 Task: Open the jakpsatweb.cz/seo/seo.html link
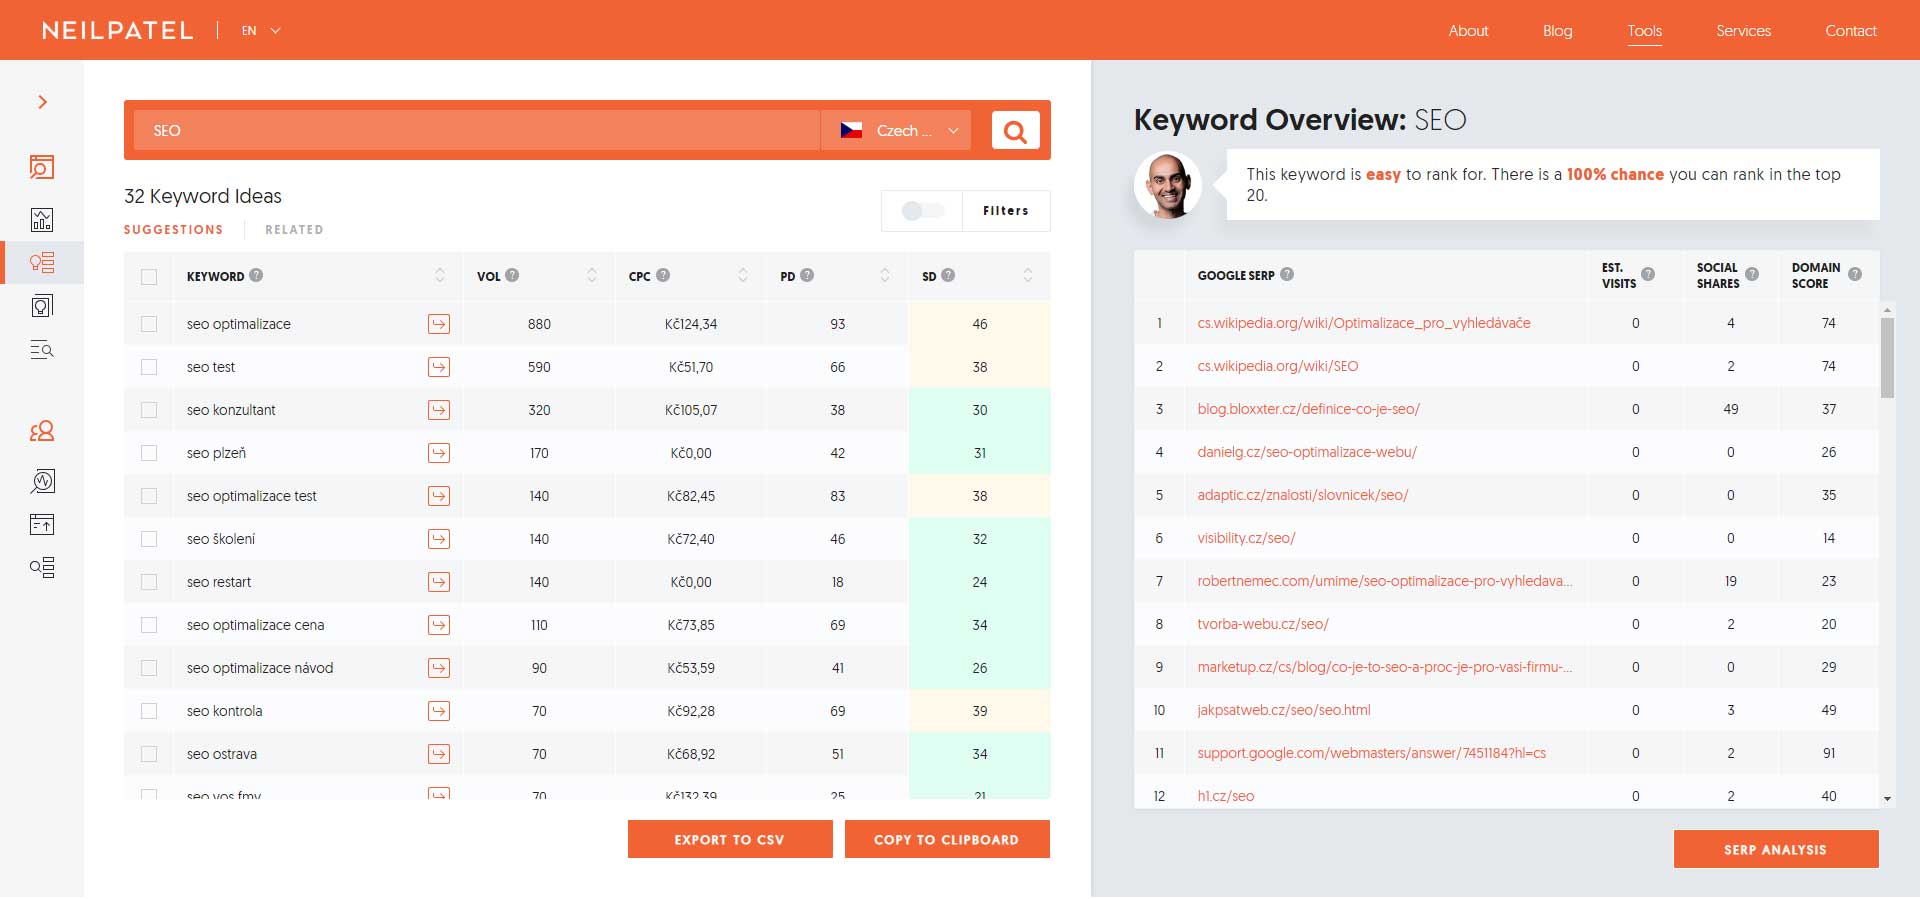(x=1284, y=710)
